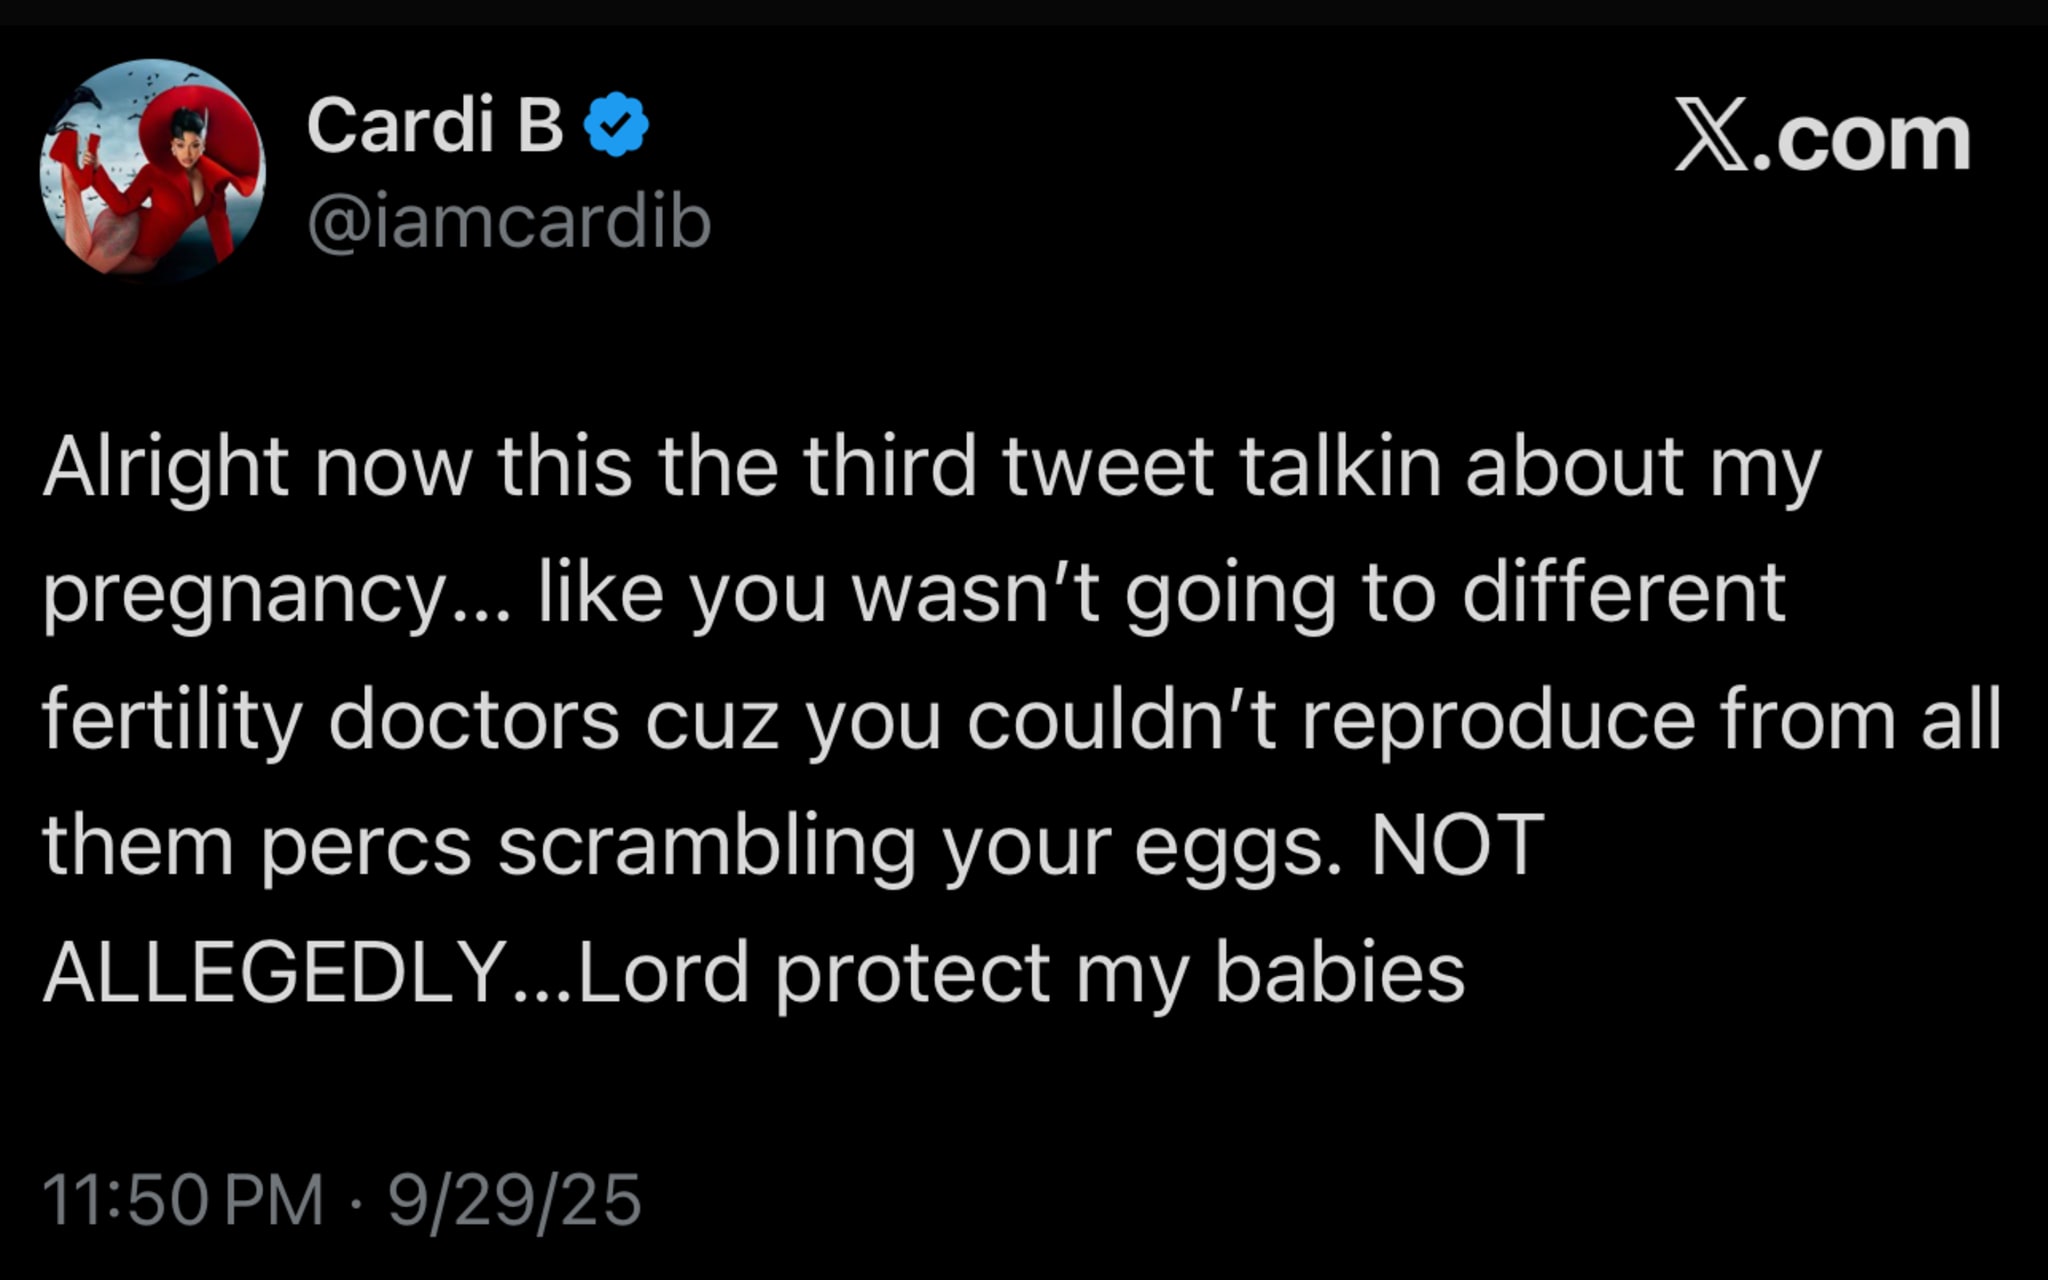Click the word "percs" in the tweet
This screenshot has height=1280, width=2048.
click(366, 846)
